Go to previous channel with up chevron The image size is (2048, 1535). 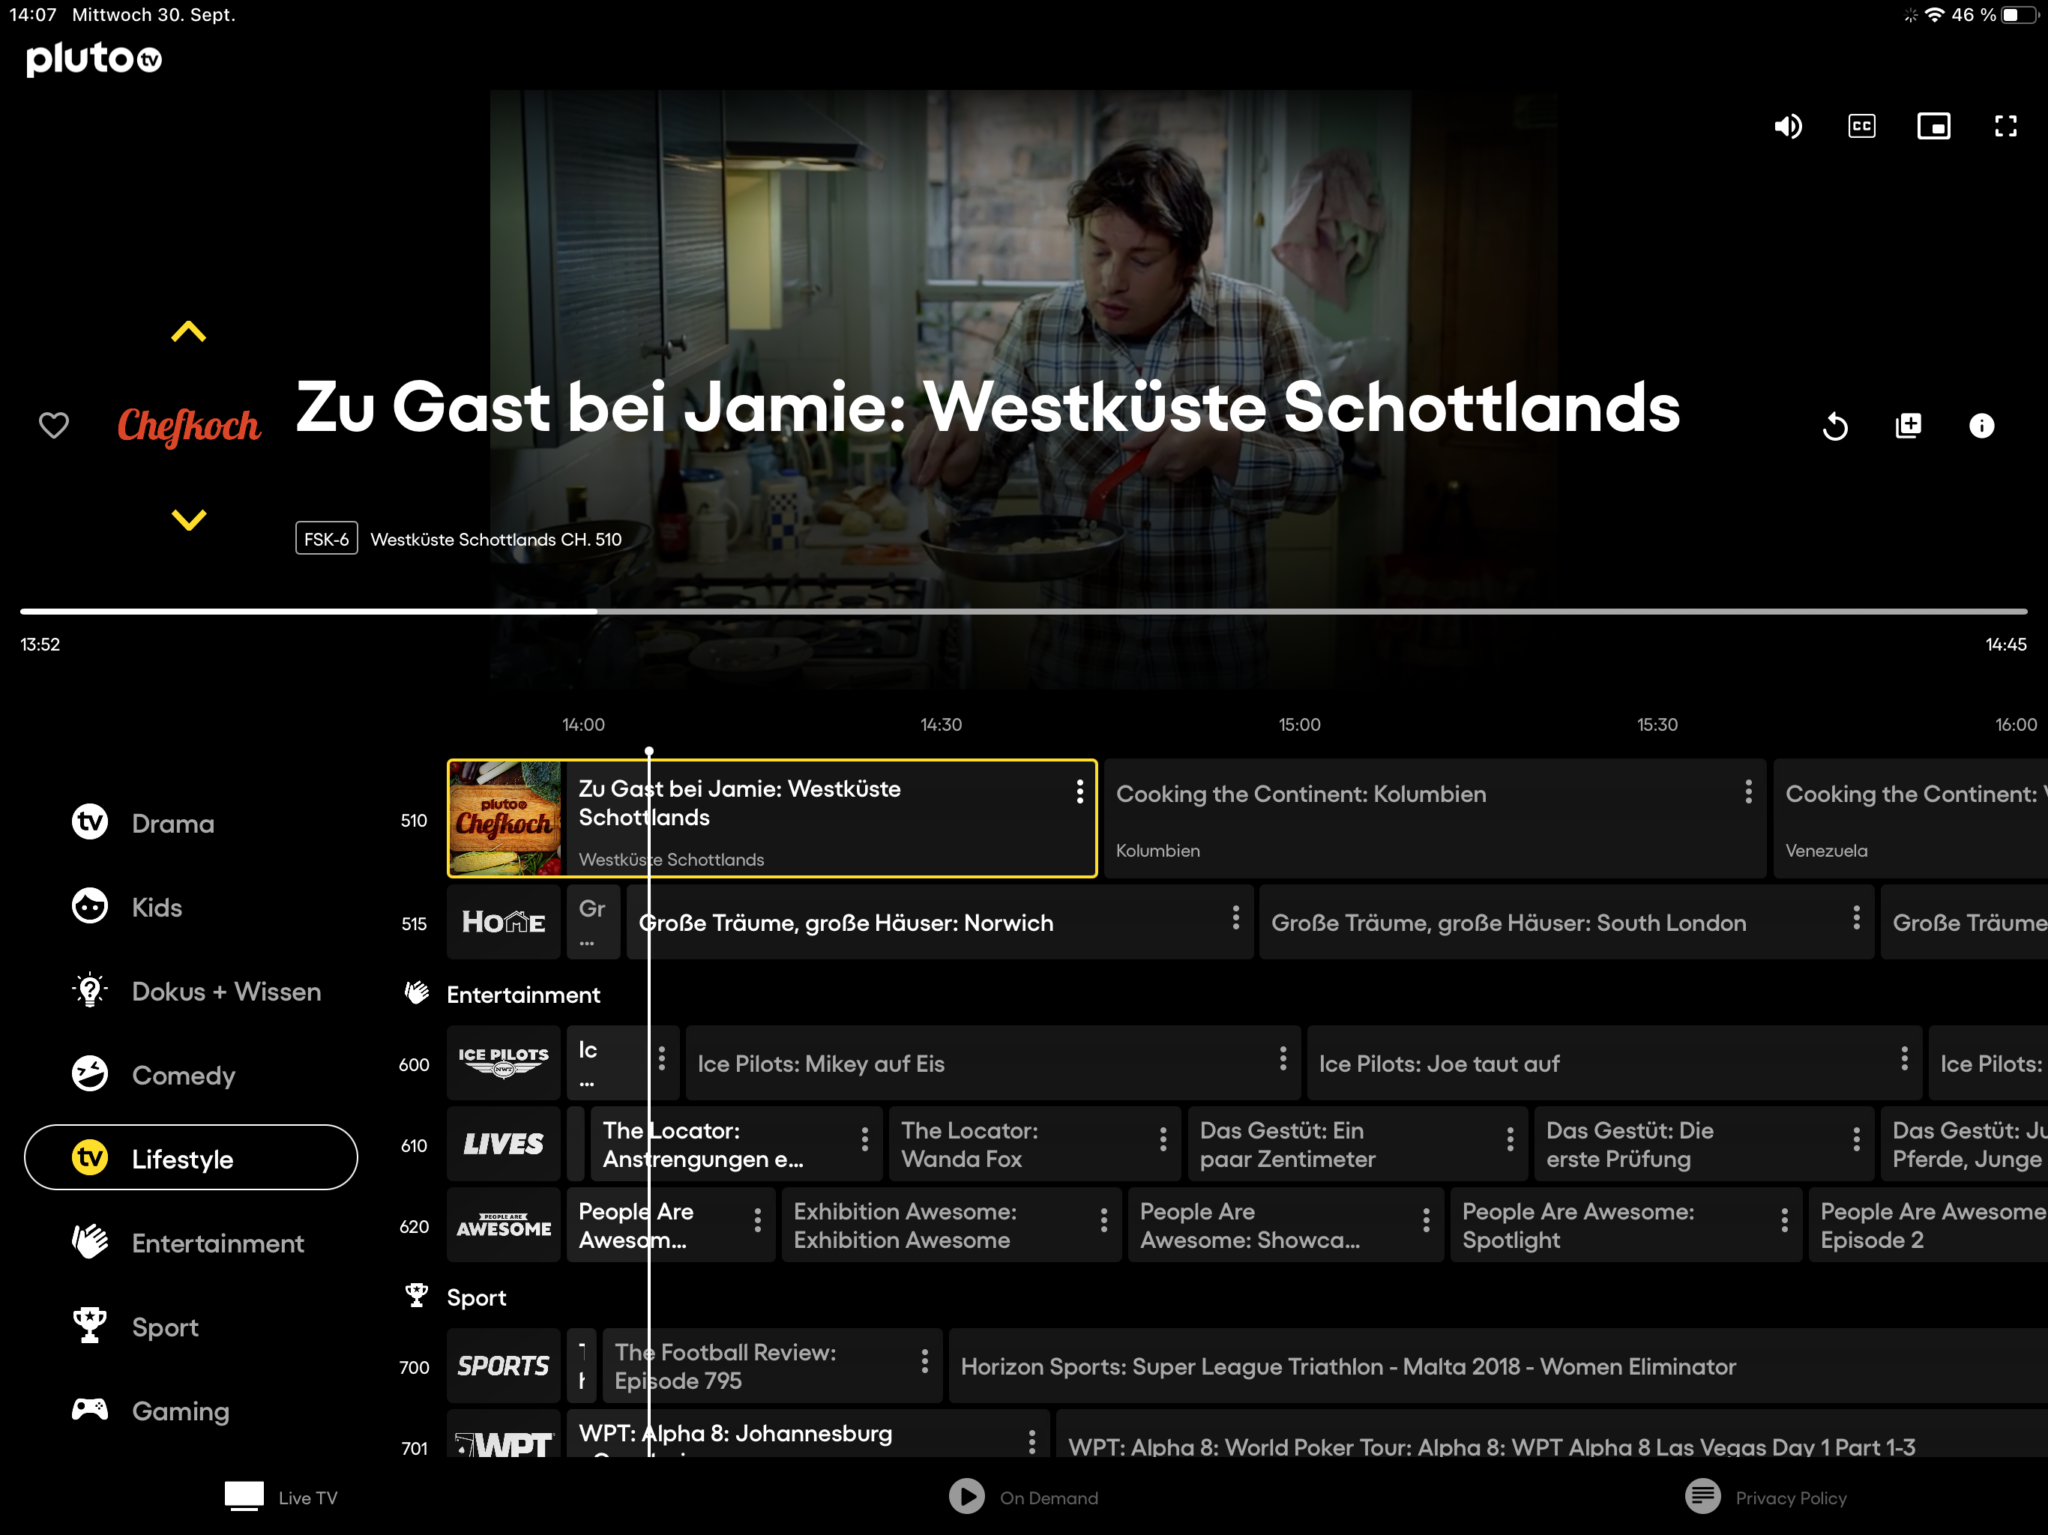188,332
